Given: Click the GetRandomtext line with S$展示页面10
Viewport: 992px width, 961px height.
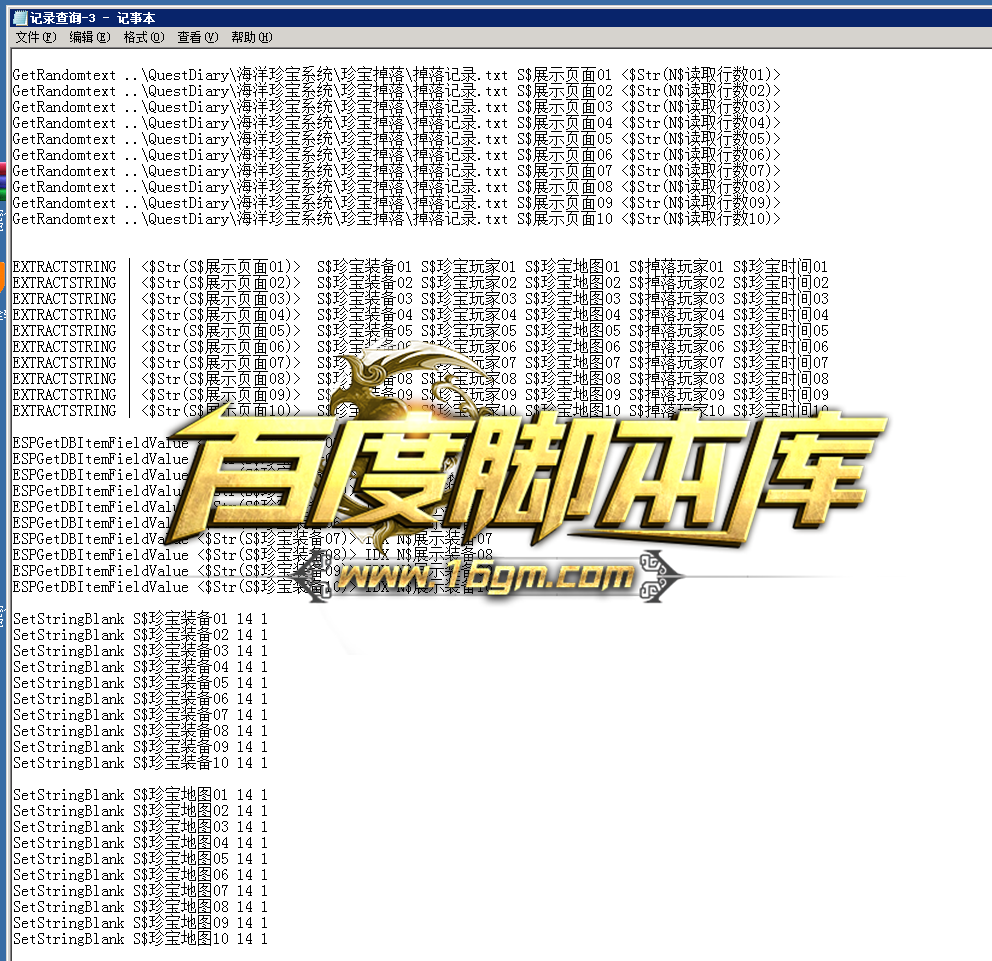Looking at the screenshot, I should coord(397,219).
